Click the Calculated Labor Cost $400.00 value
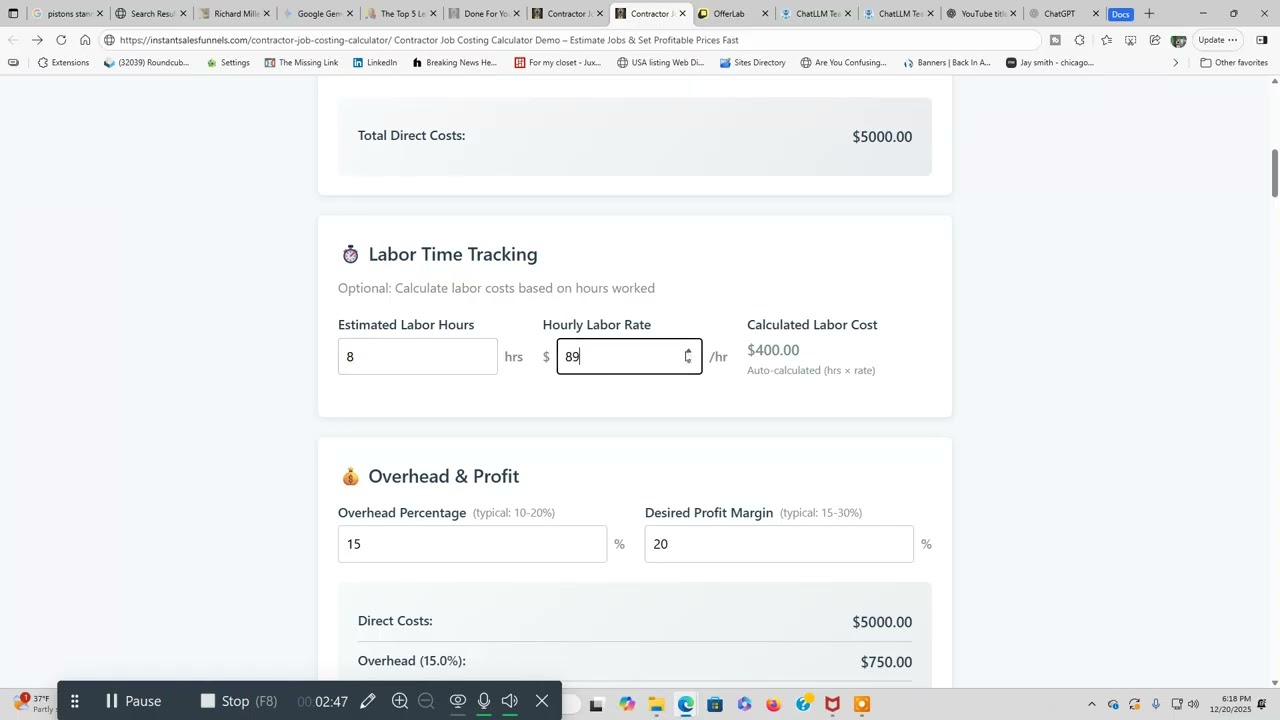Viewport: 1280px width, 720px height. tap(773, 350)
